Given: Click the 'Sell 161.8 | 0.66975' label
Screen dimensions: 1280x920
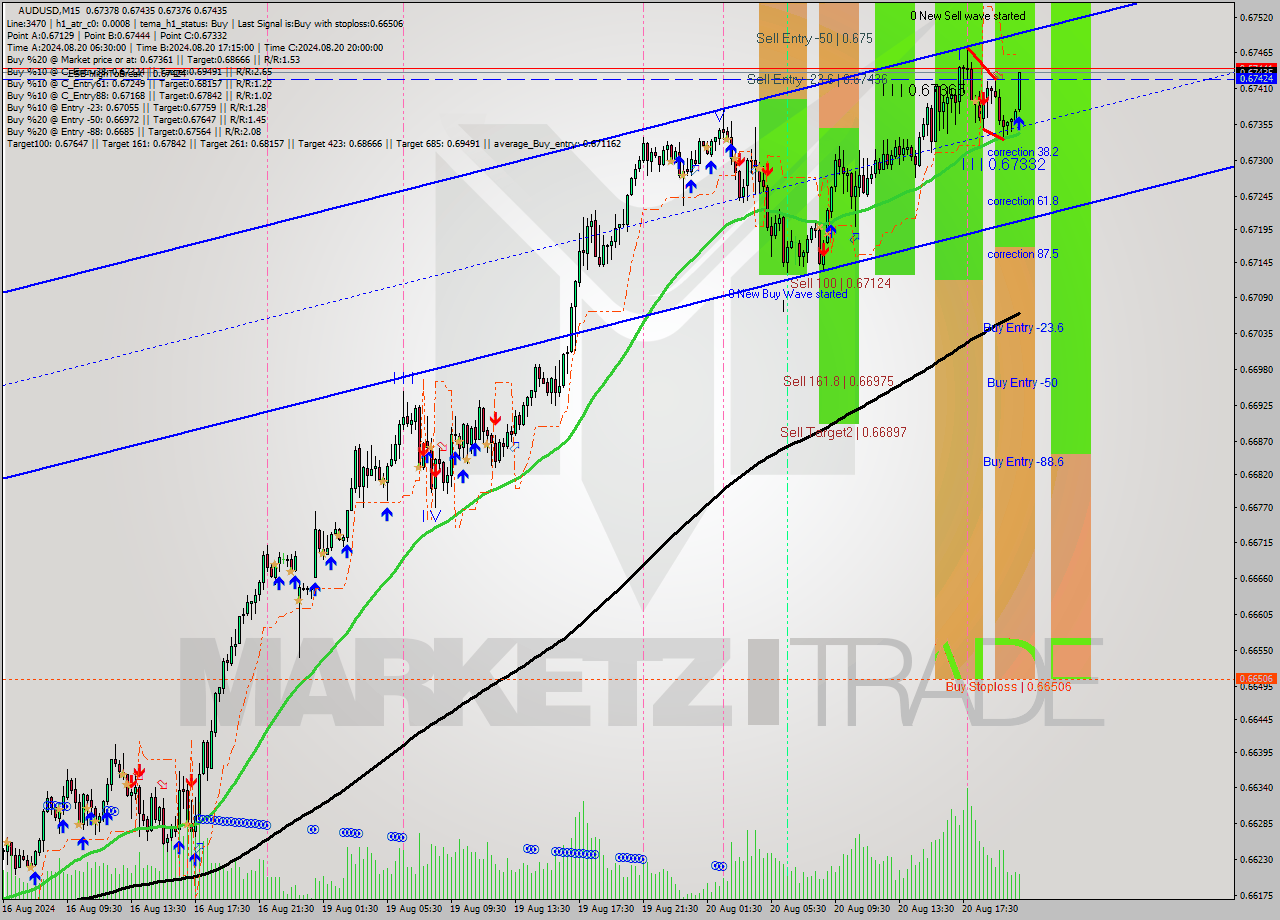Looking at the screenshot, I should click(x=837, y=382).
